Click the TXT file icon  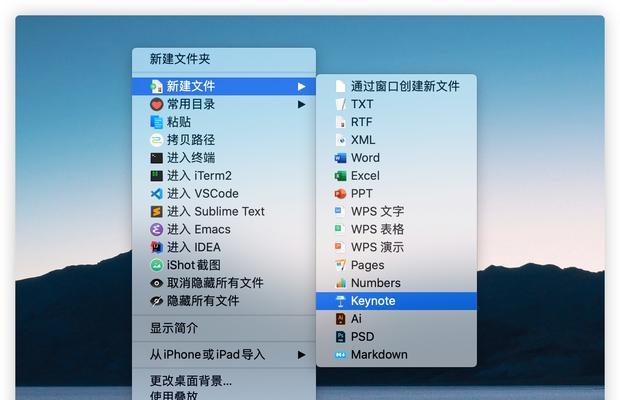[x=340, y=104]
